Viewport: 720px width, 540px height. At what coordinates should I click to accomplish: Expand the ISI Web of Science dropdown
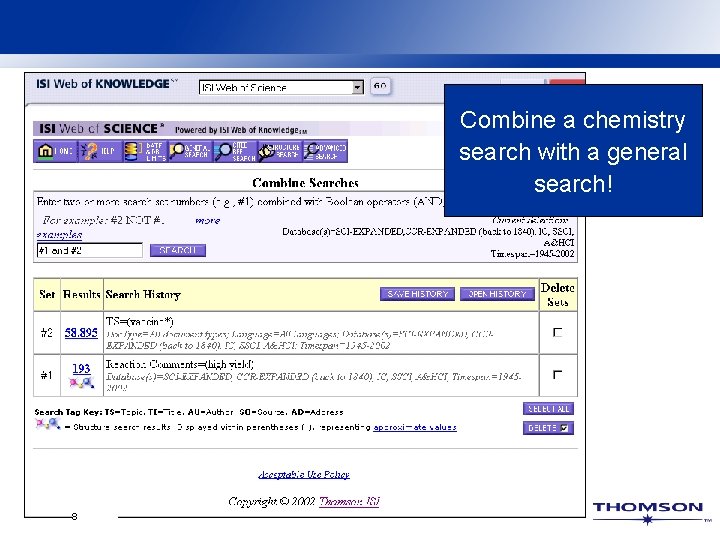click(357, 87)
